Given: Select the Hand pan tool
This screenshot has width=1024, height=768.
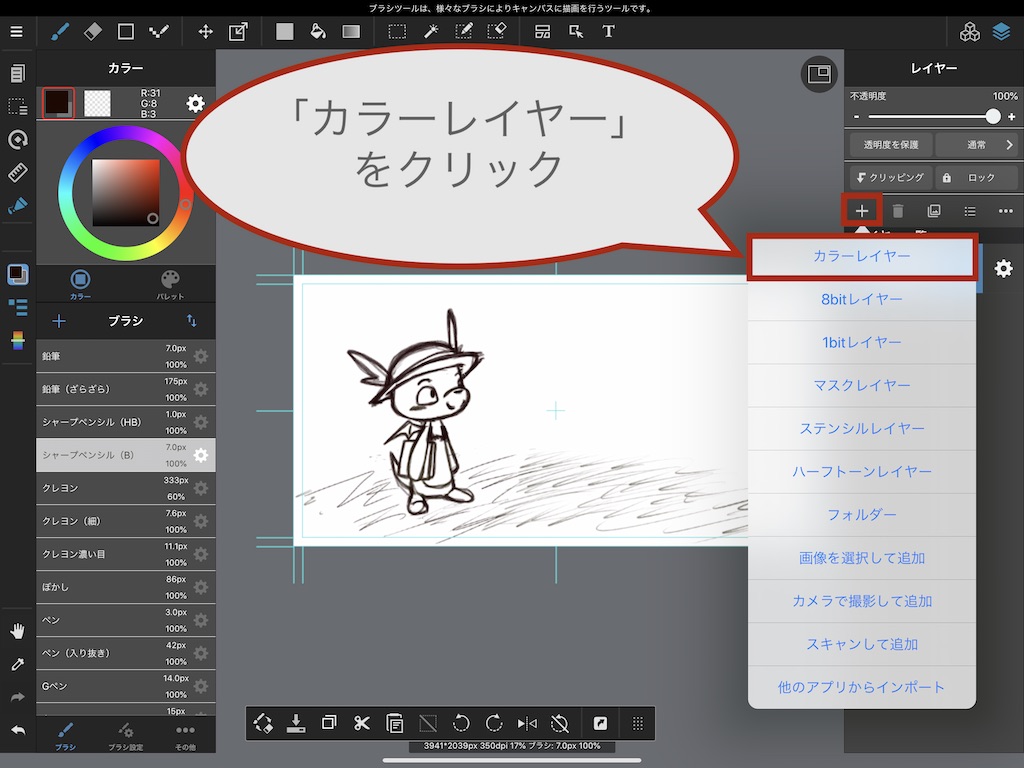Looking at the screenshot, I should 17,631.
